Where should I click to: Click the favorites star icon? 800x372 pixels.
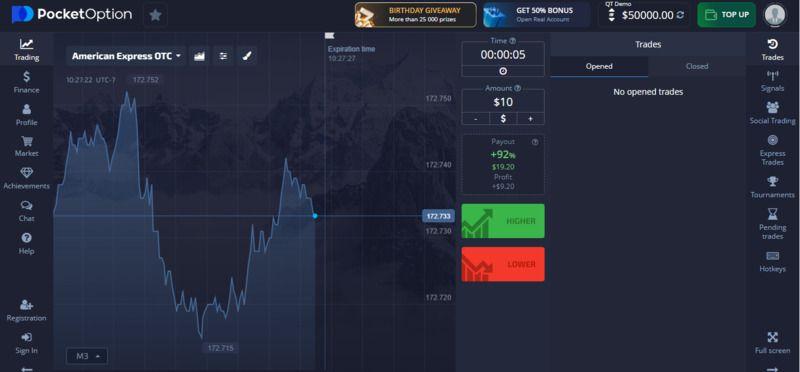155,15
